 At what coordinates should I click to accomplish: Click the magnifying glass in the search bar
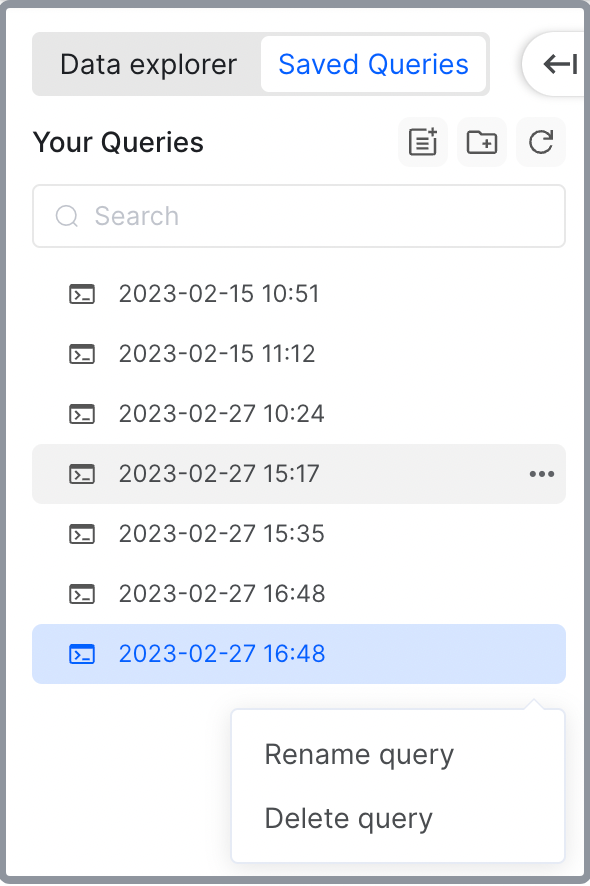pyautogui.click(x=66, y=216)
